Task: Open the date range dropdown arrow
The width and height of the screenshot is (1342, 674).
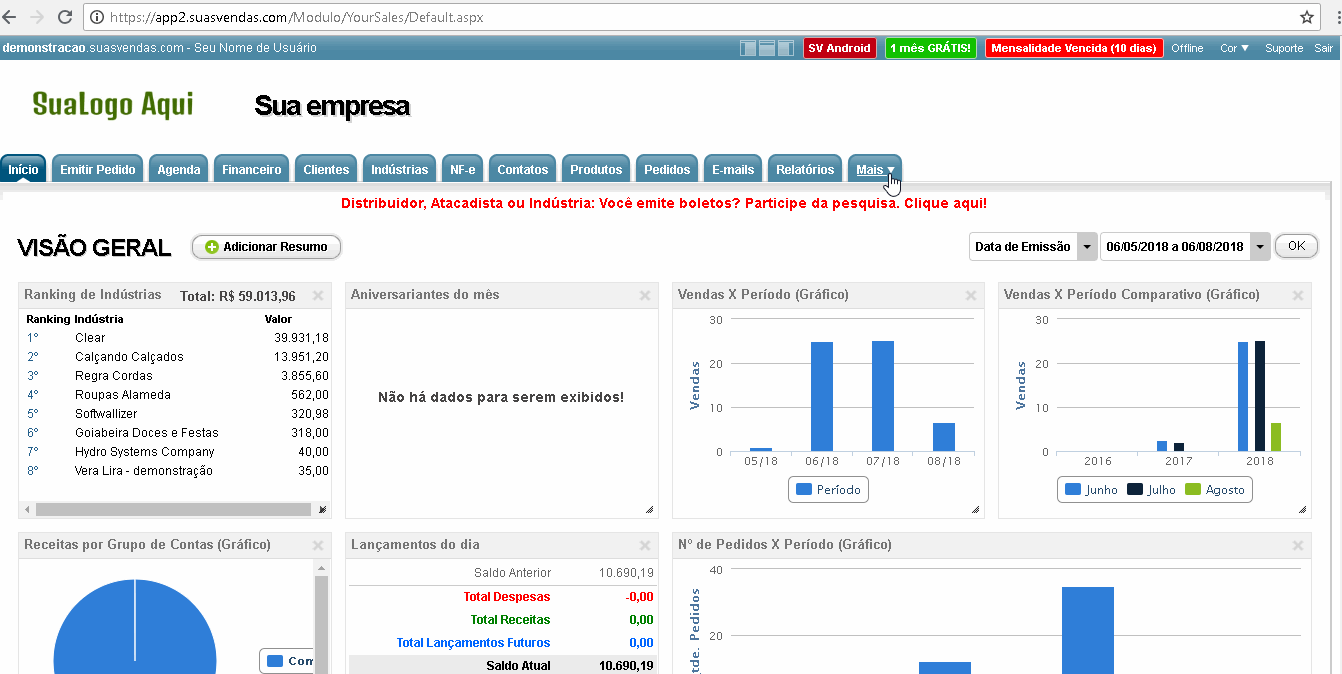Action: click(x=1260, y=247)
